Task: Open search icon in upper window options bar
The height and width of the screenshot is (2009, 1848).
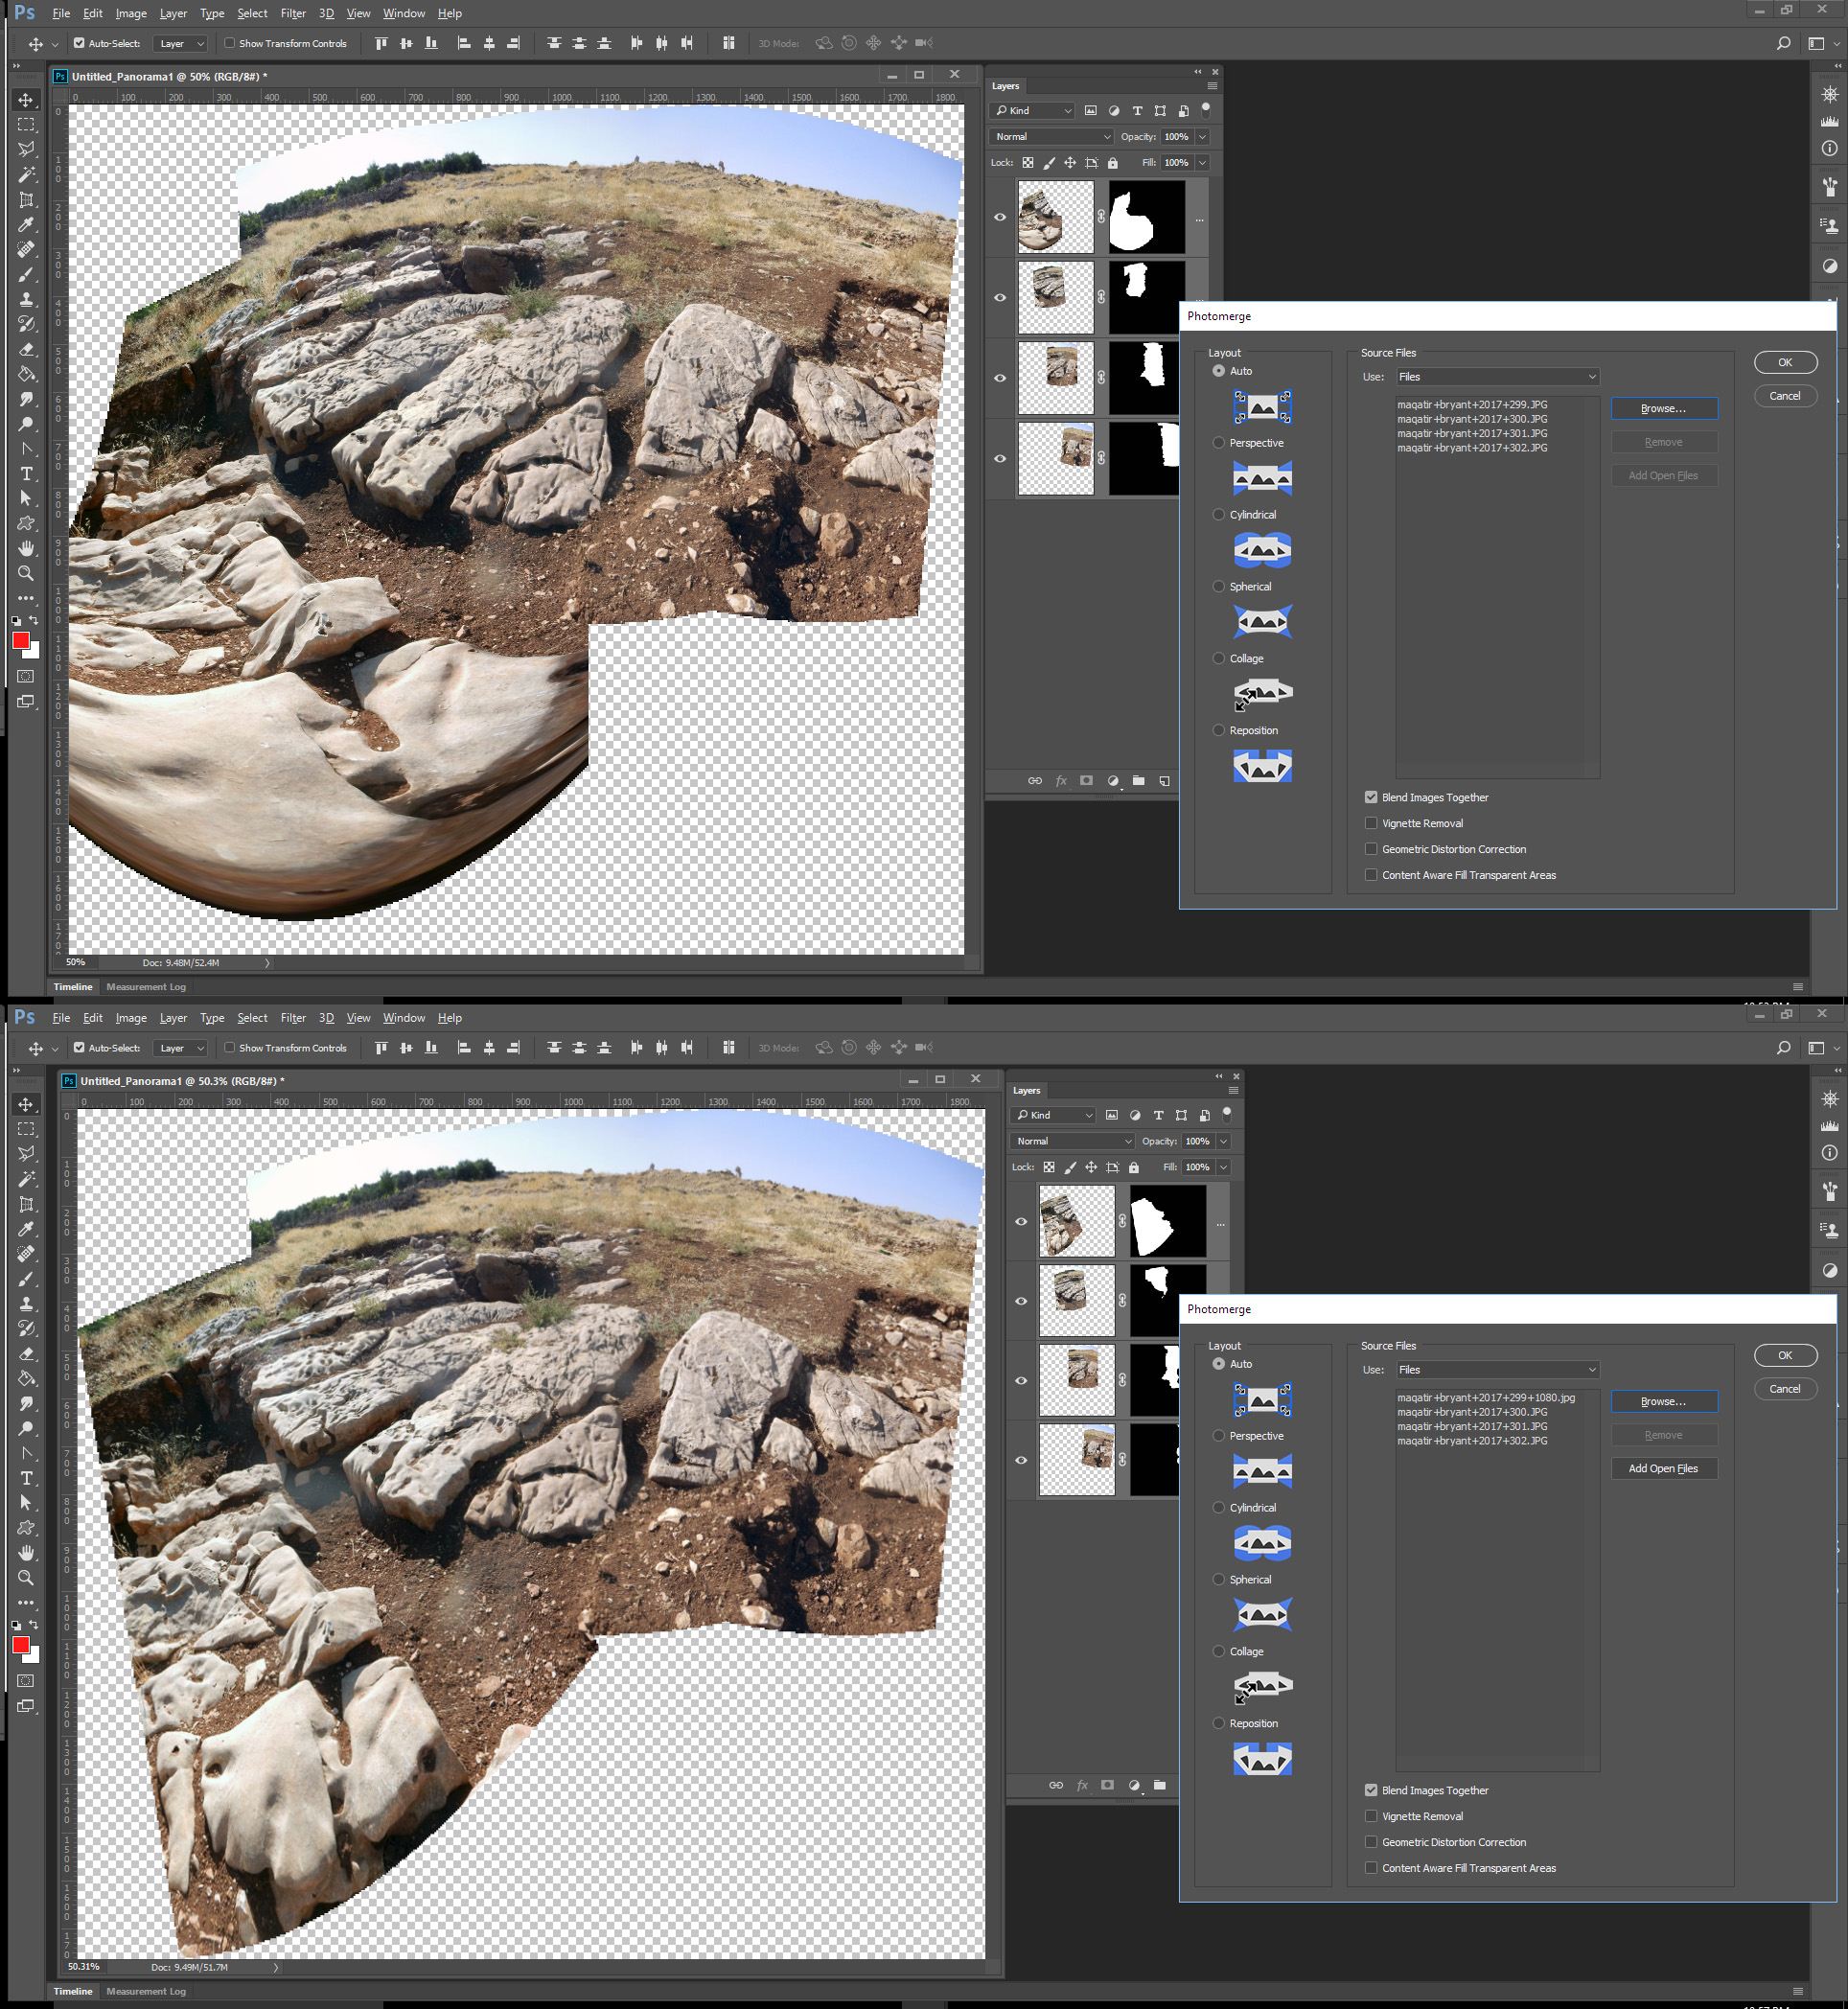Action: click(1783, 43)
